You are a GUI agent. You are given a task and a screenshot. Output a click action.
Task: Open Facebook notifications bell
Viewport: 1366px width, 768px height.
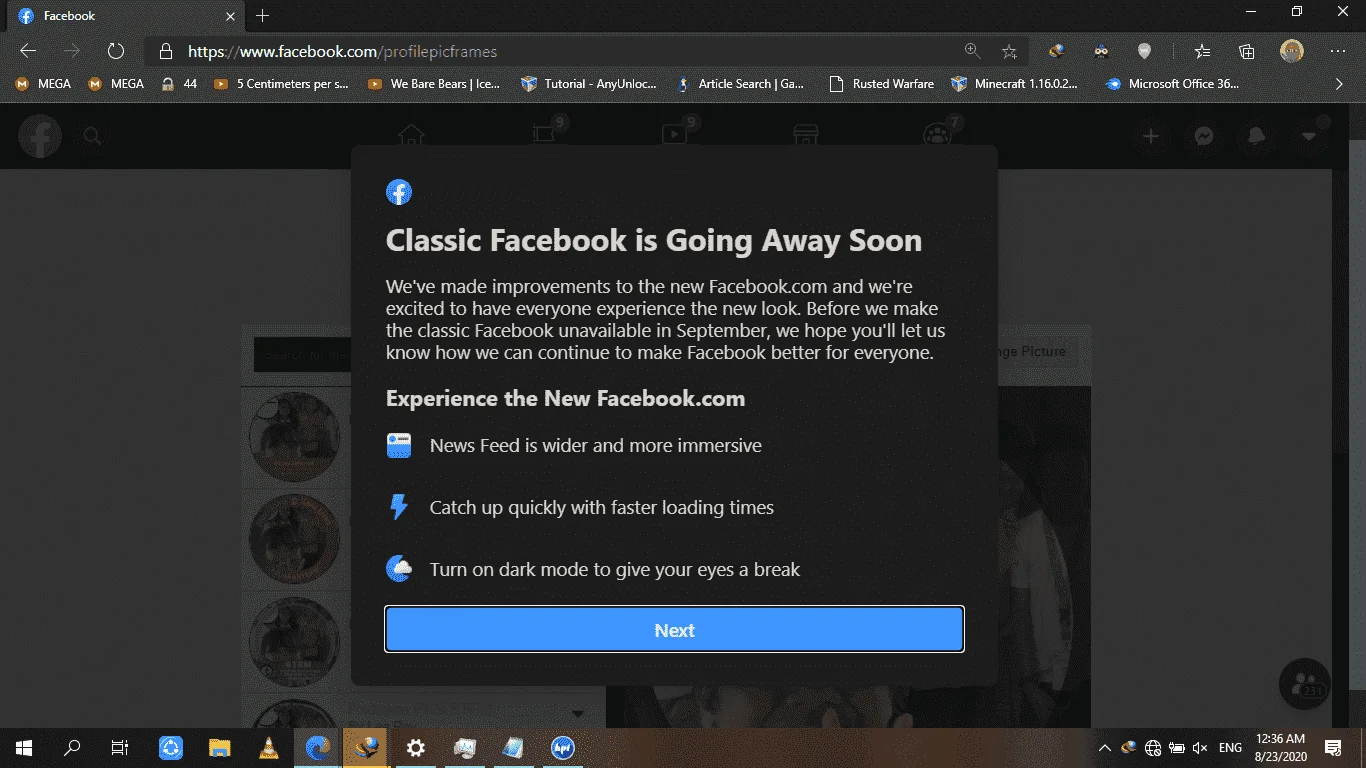(1257, 136)
